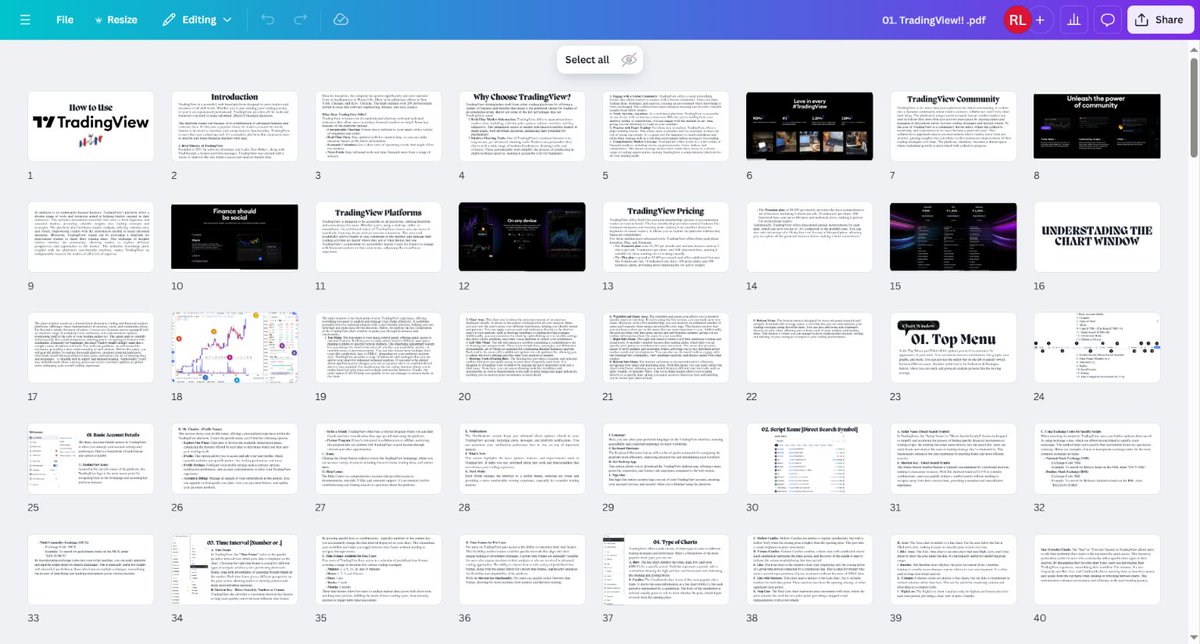This screenshot has height=644, width=1200.
Task: Select page 4 Why Choose TradingView thumbnail
Action: [x=521, y=126]
